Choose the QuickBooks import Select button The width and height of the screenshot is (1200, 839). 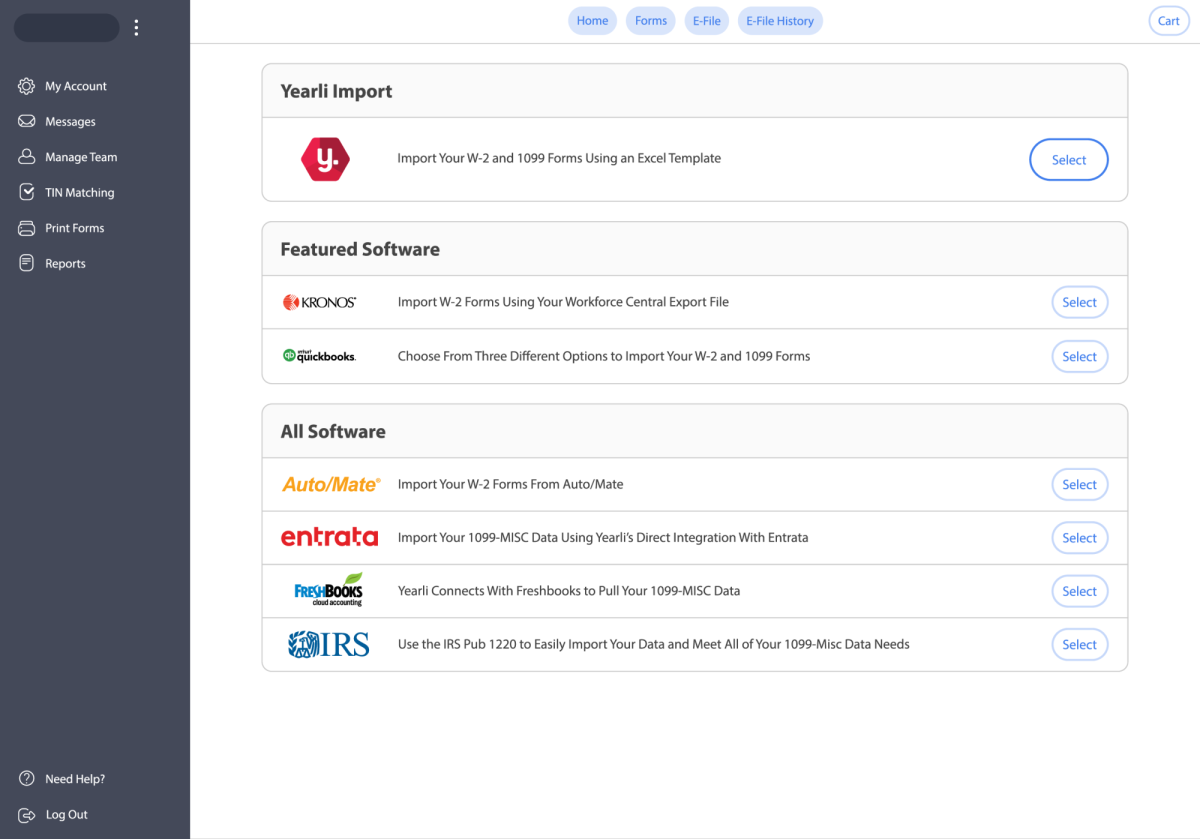click(1079, 356)
